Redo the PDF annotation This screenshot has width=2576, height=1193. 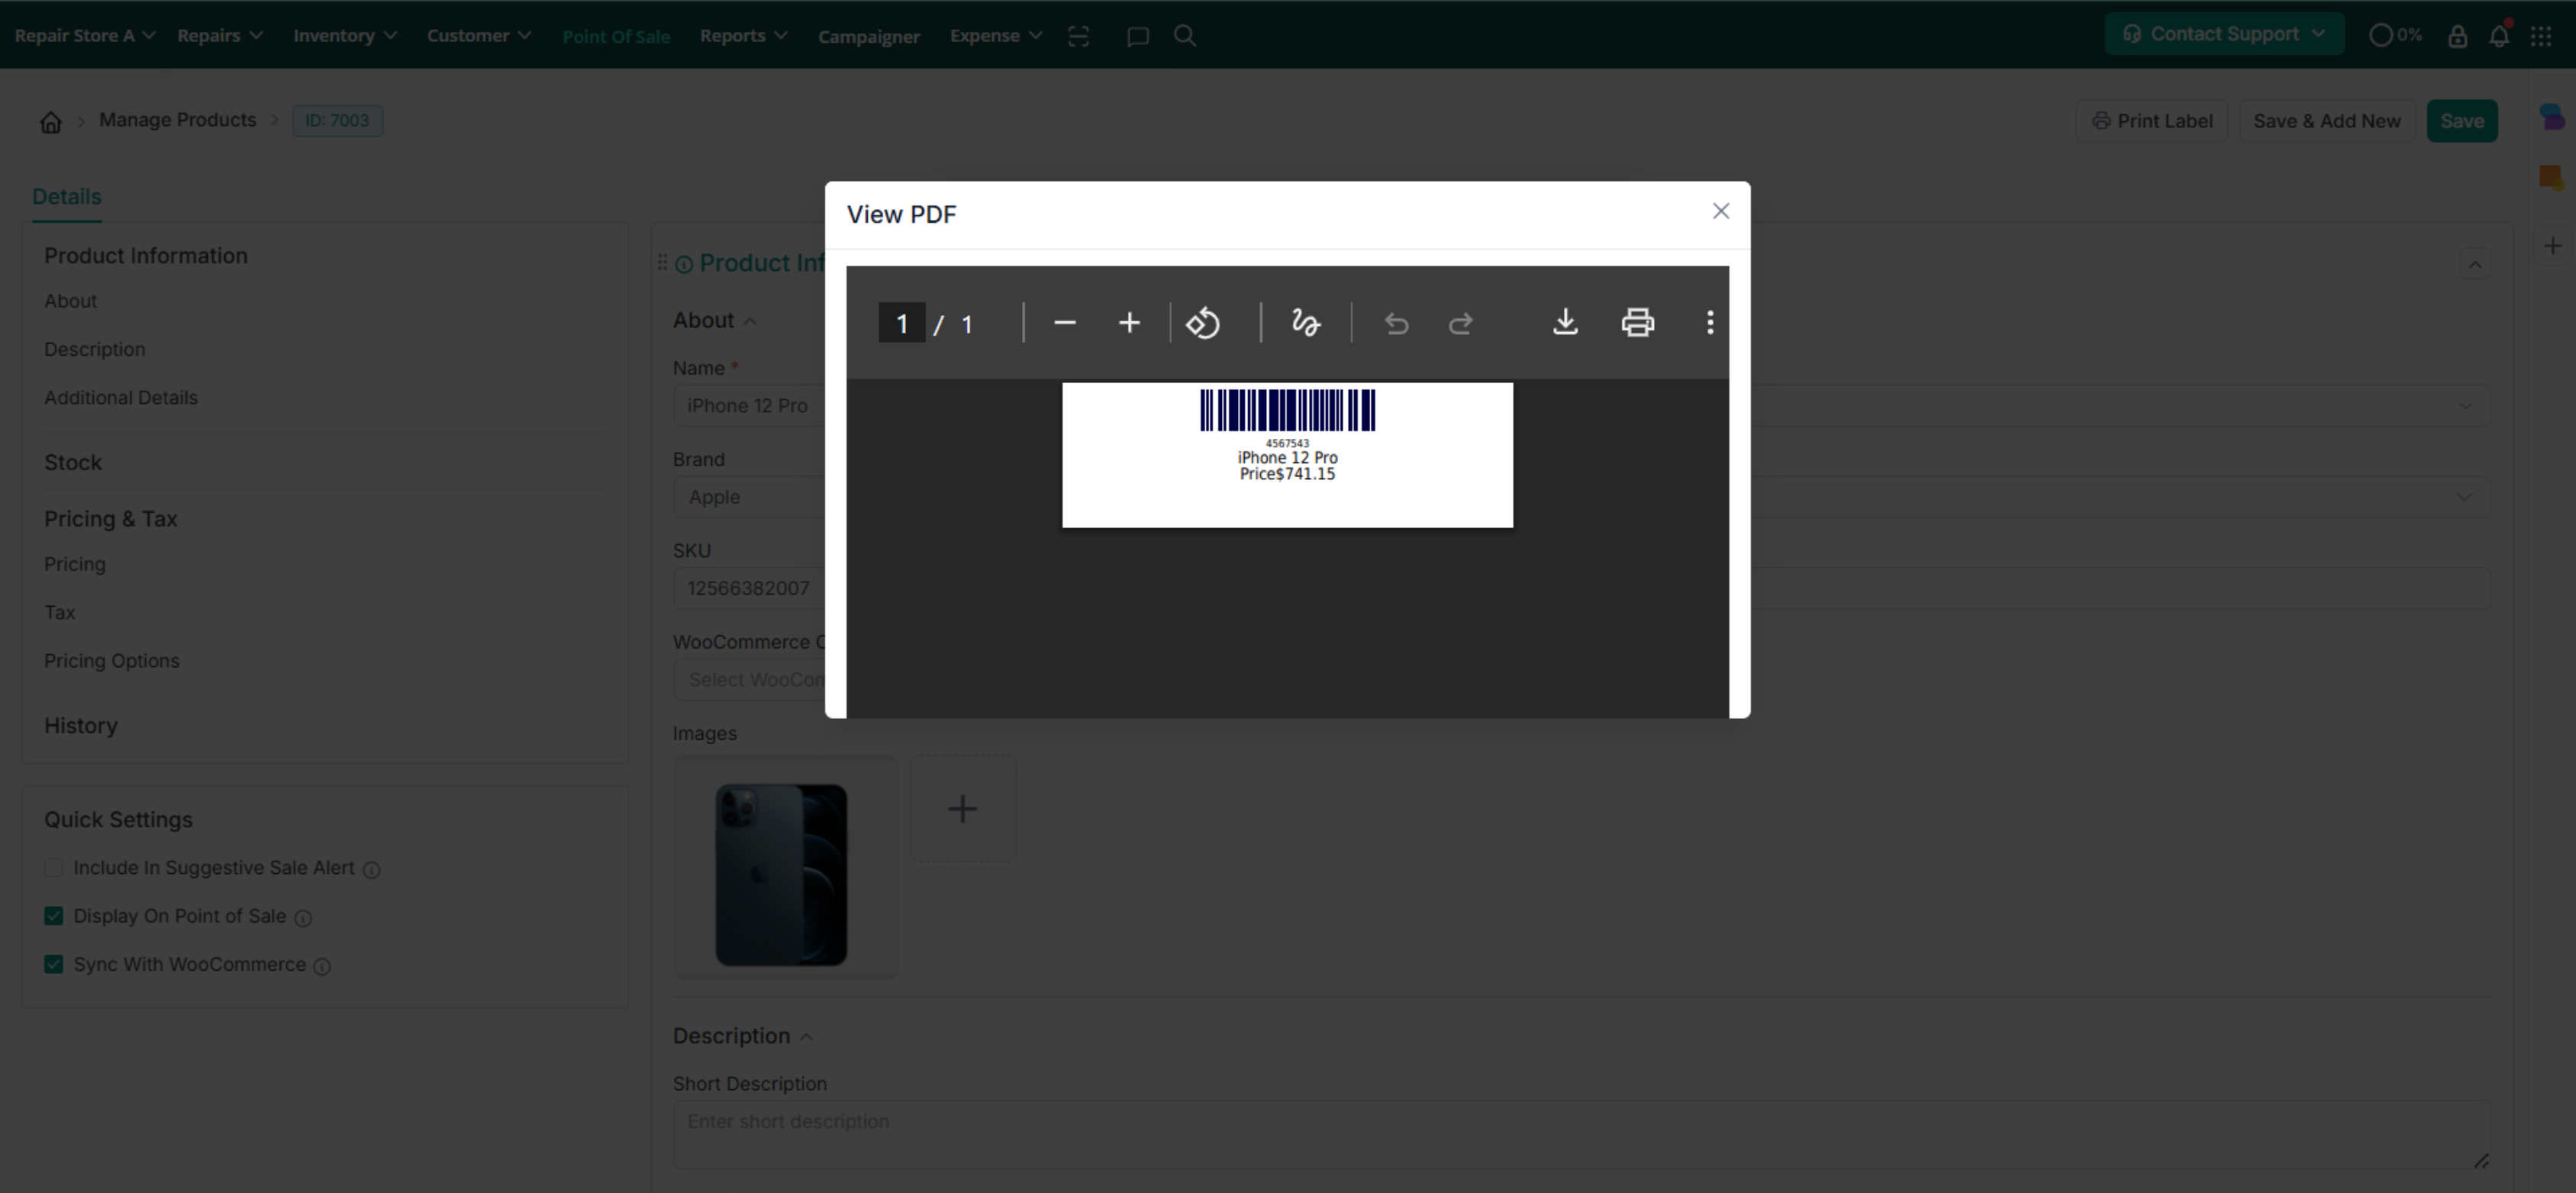(1460, 323)
